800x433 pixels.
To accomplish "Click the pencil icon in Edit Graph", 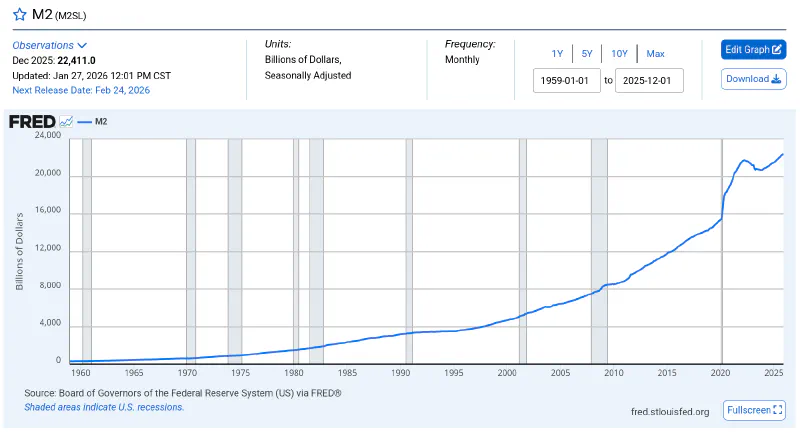I will coord(777,49).
